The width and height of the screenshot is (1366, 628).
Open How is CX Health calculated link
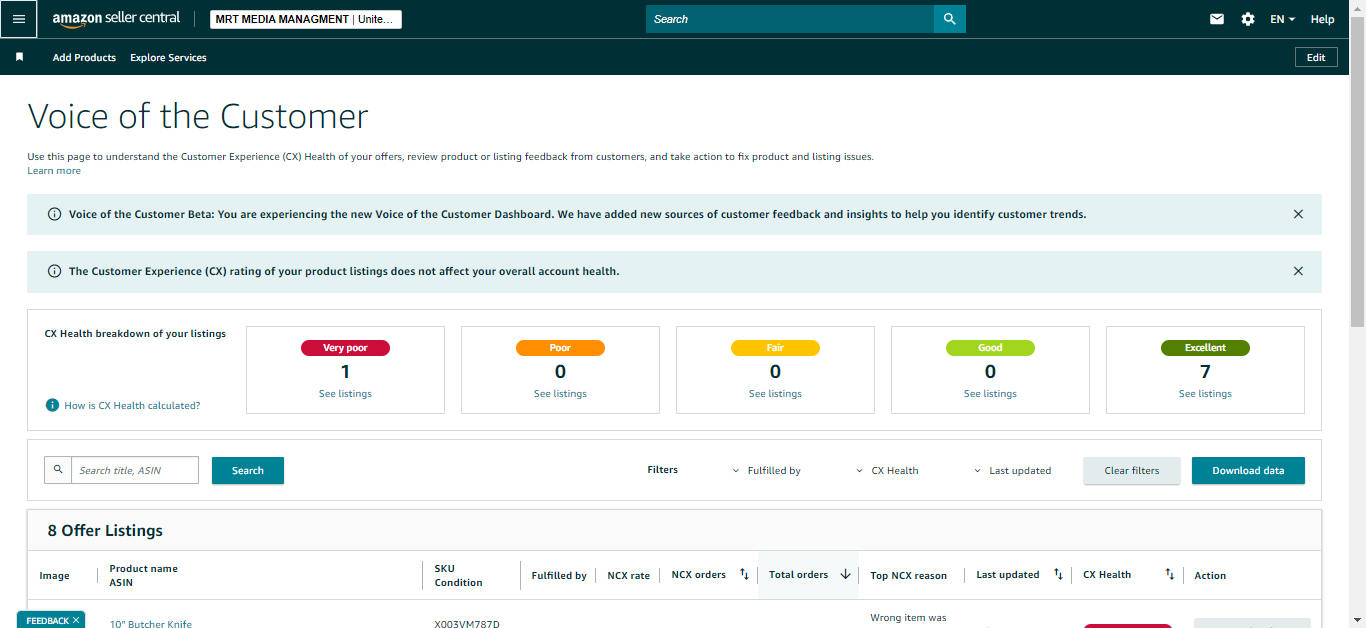coord(132,405)
